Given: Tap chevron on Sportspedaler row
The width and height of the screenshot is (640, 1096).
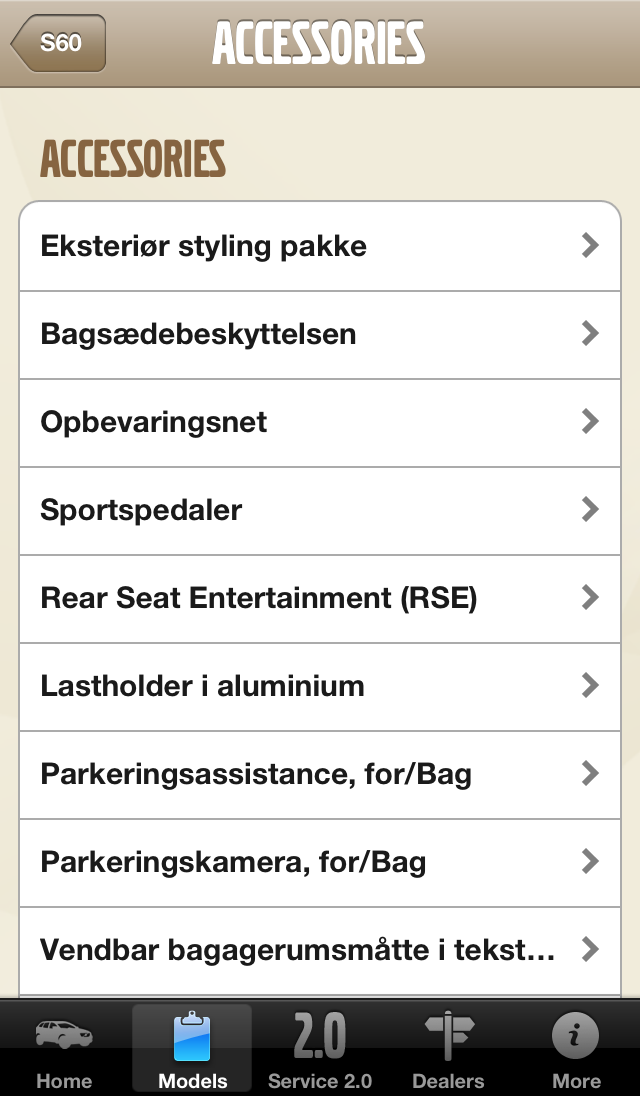Looking at the screenshot, I should pyautogui.click(x=590, y=510).
